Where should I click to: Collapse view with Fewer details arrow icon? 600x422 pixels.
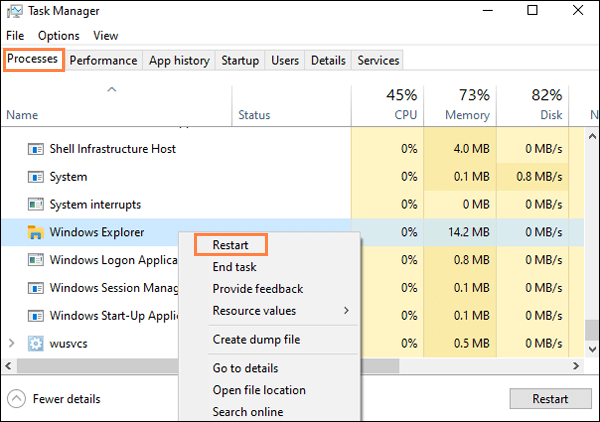(16, 399)
